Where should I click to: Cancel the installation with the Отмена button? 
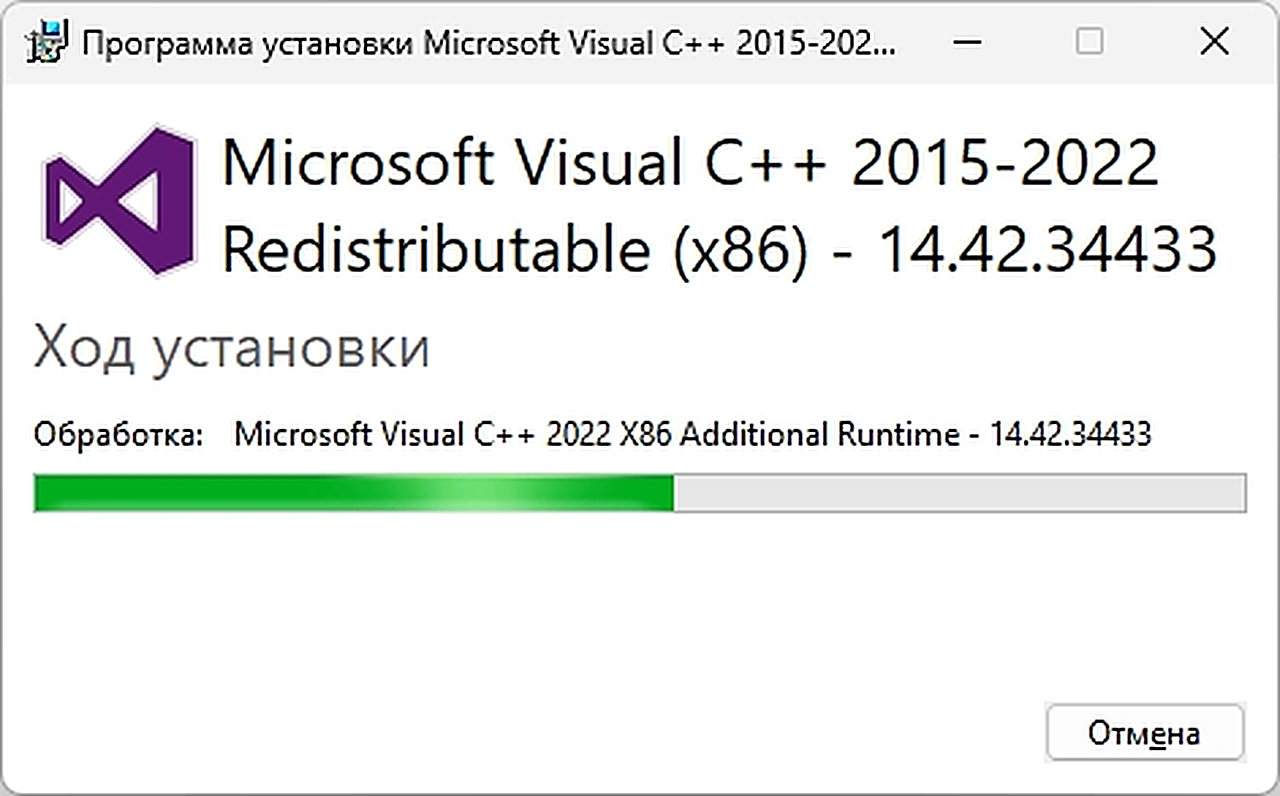(x=1145, y=733)
